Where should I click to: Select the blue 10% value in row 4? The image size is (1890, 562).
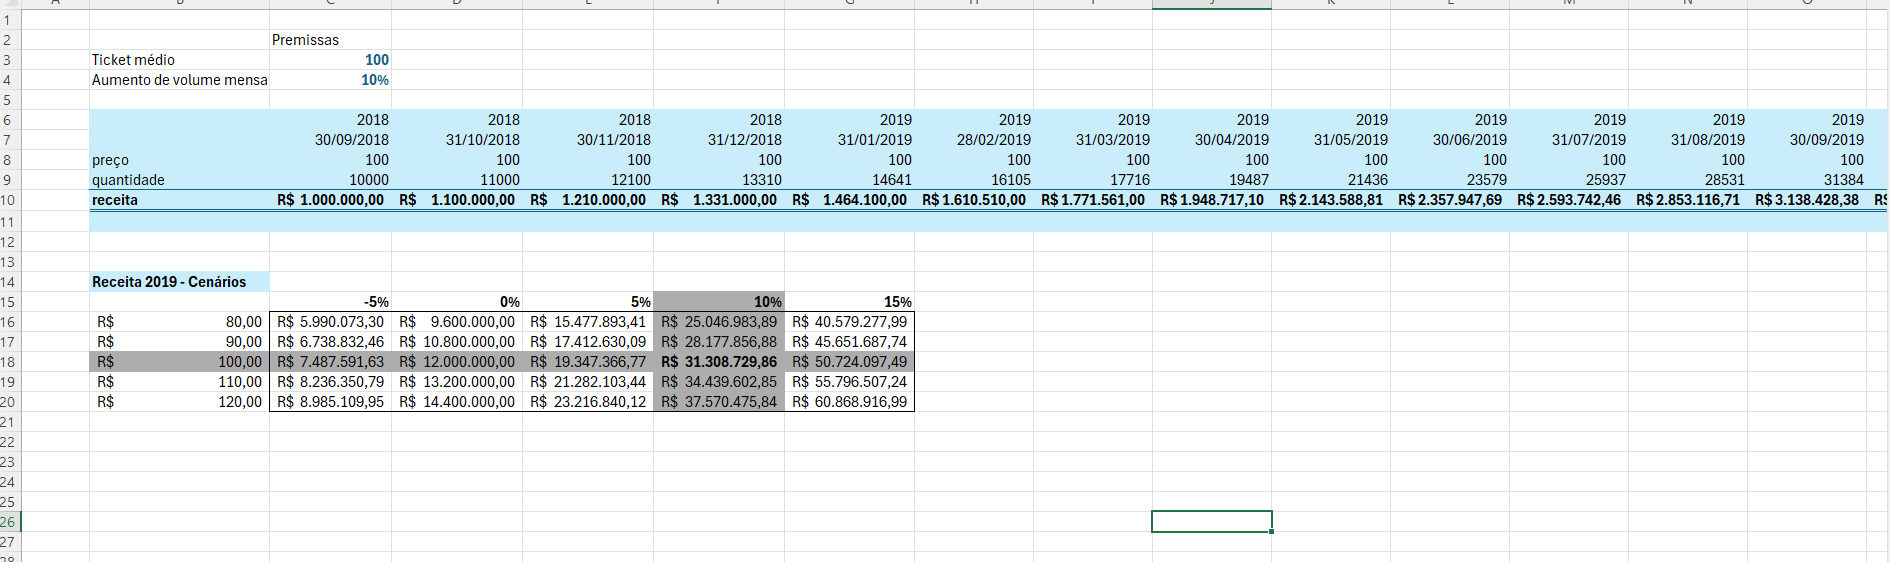(x=330, y=80)
